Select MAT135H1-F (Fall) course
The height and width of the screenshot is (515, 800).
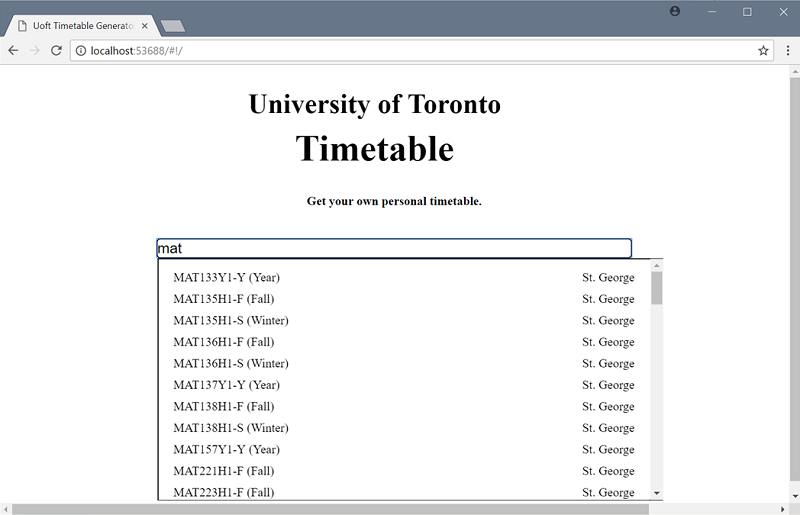coord(404,299)
